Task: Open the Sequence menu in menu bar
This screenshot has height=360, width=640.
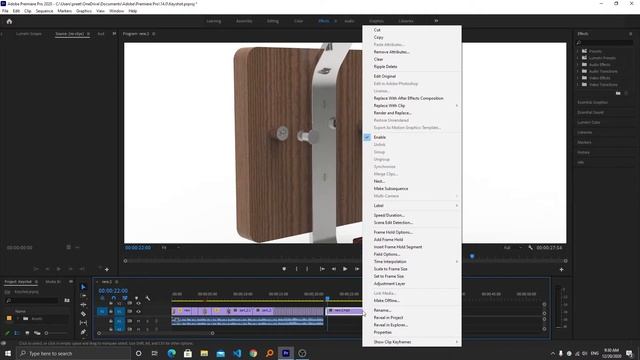Action: coord(44,11)
